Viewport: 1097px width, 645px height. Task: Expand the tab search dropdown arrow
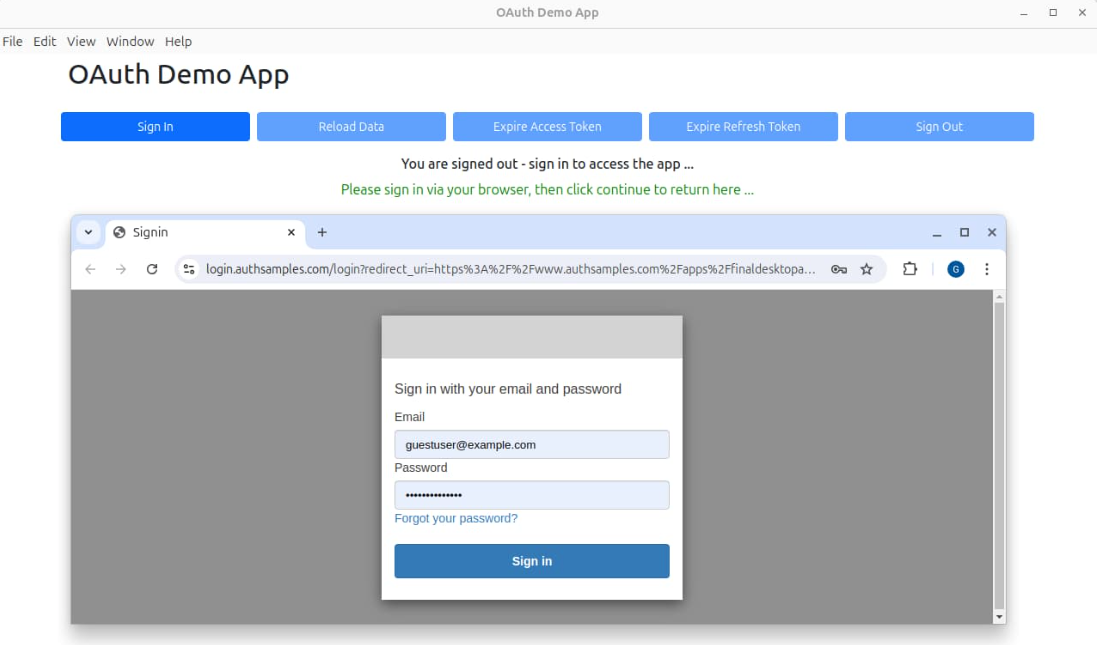88,232
